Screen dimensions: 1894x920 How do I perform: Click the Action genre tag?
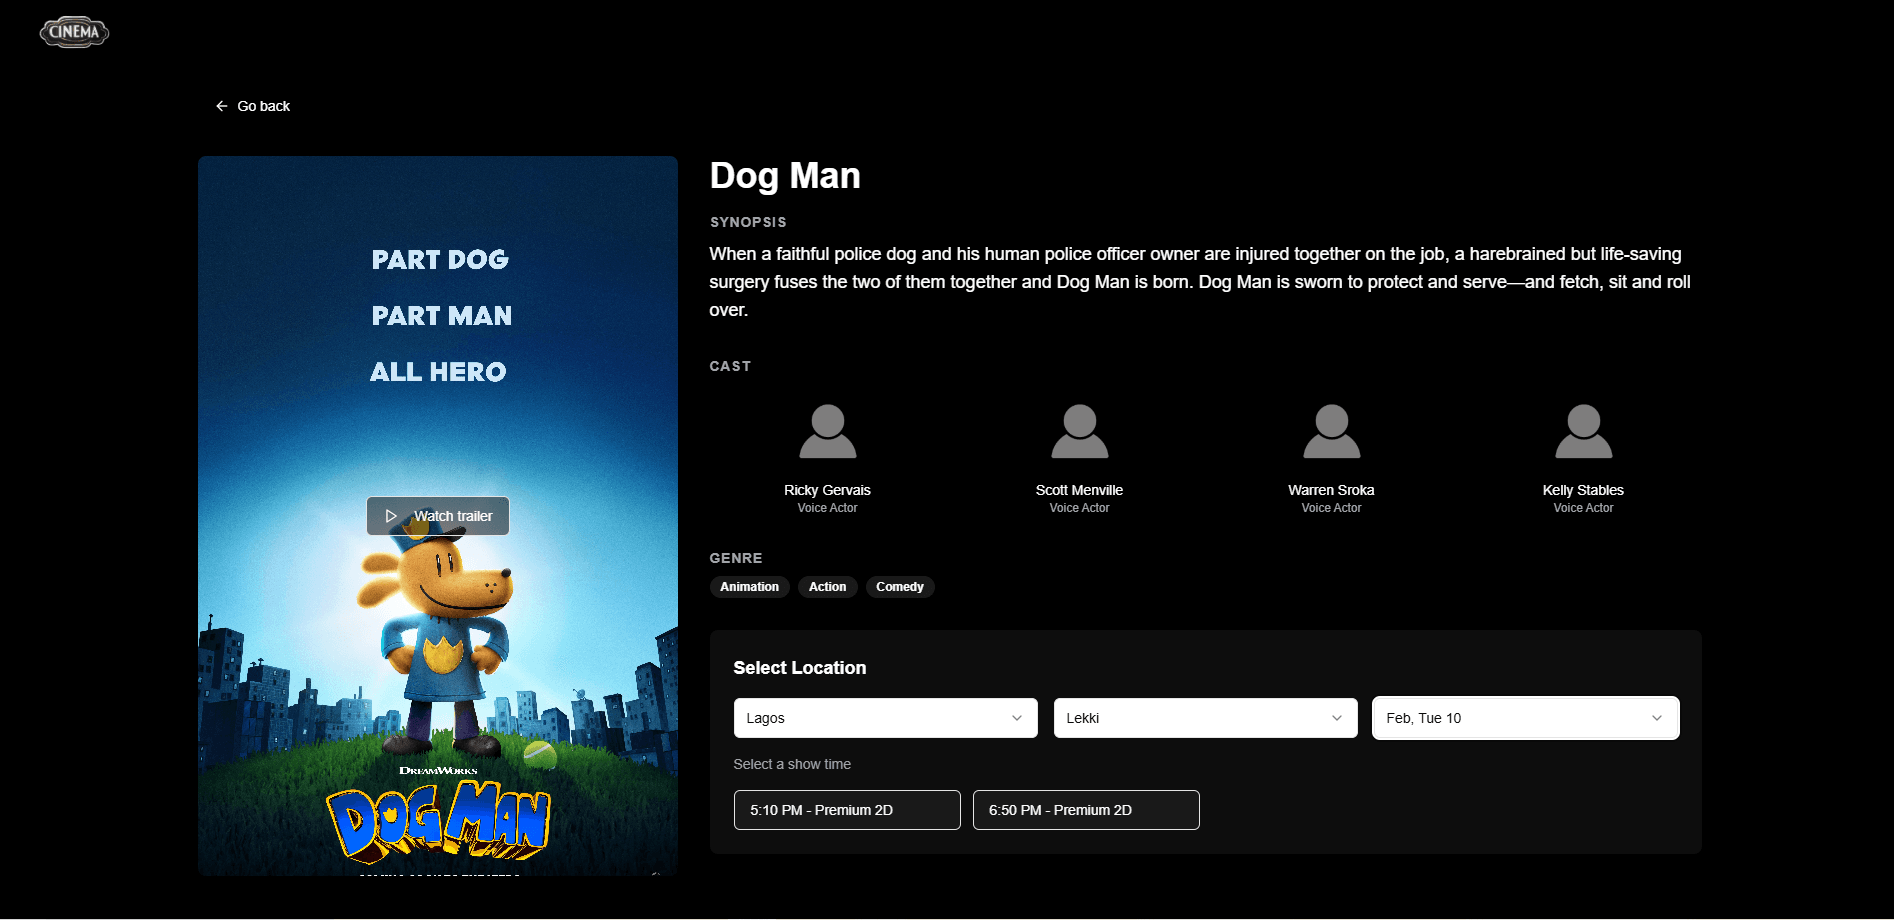827,587
